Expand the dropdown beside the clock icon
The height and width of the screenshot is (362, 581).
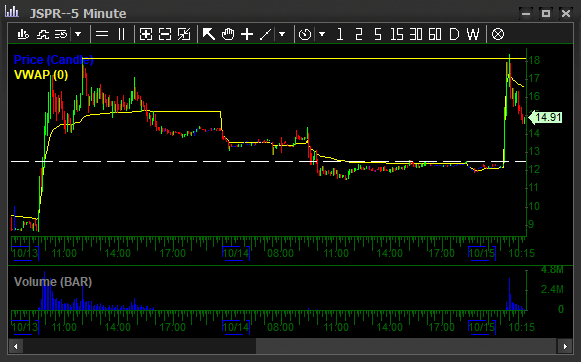322,34
